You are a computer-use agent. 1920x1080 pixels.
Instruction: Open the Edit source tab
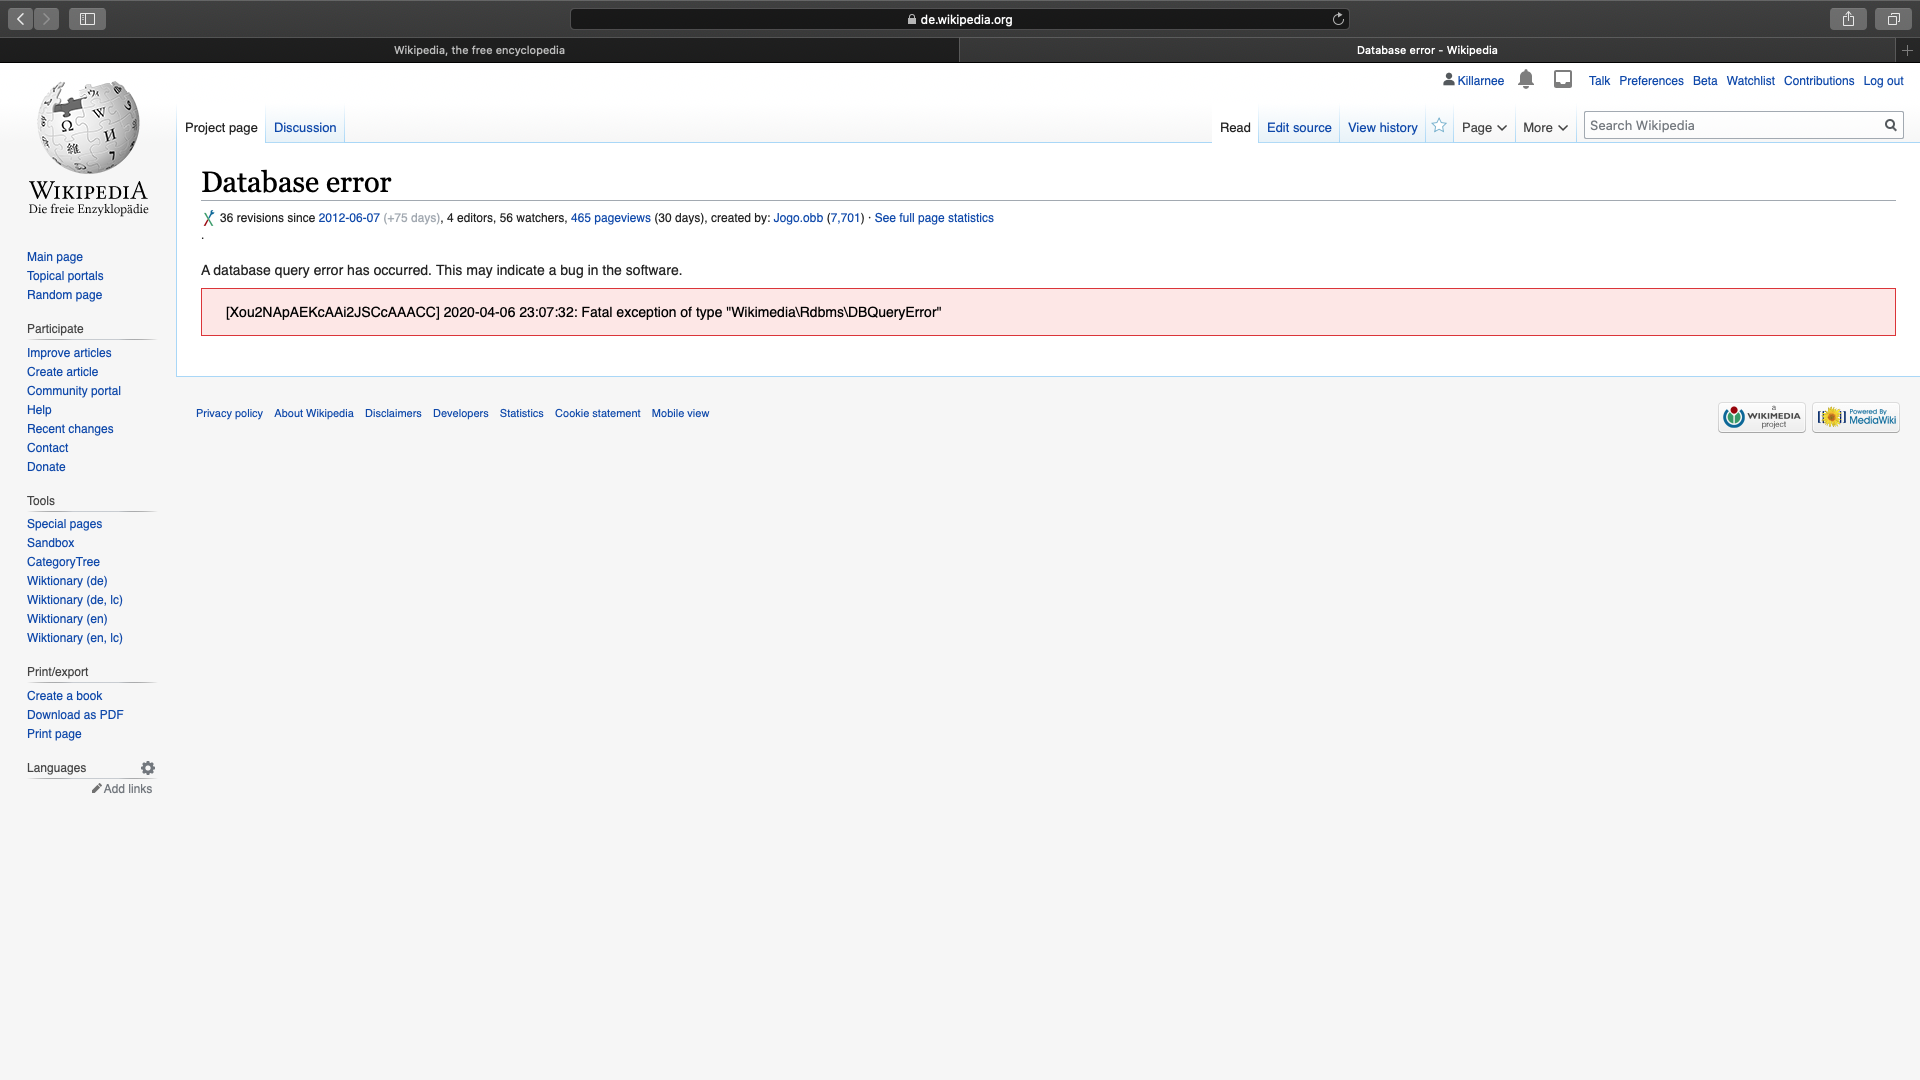coord(1299,127)
